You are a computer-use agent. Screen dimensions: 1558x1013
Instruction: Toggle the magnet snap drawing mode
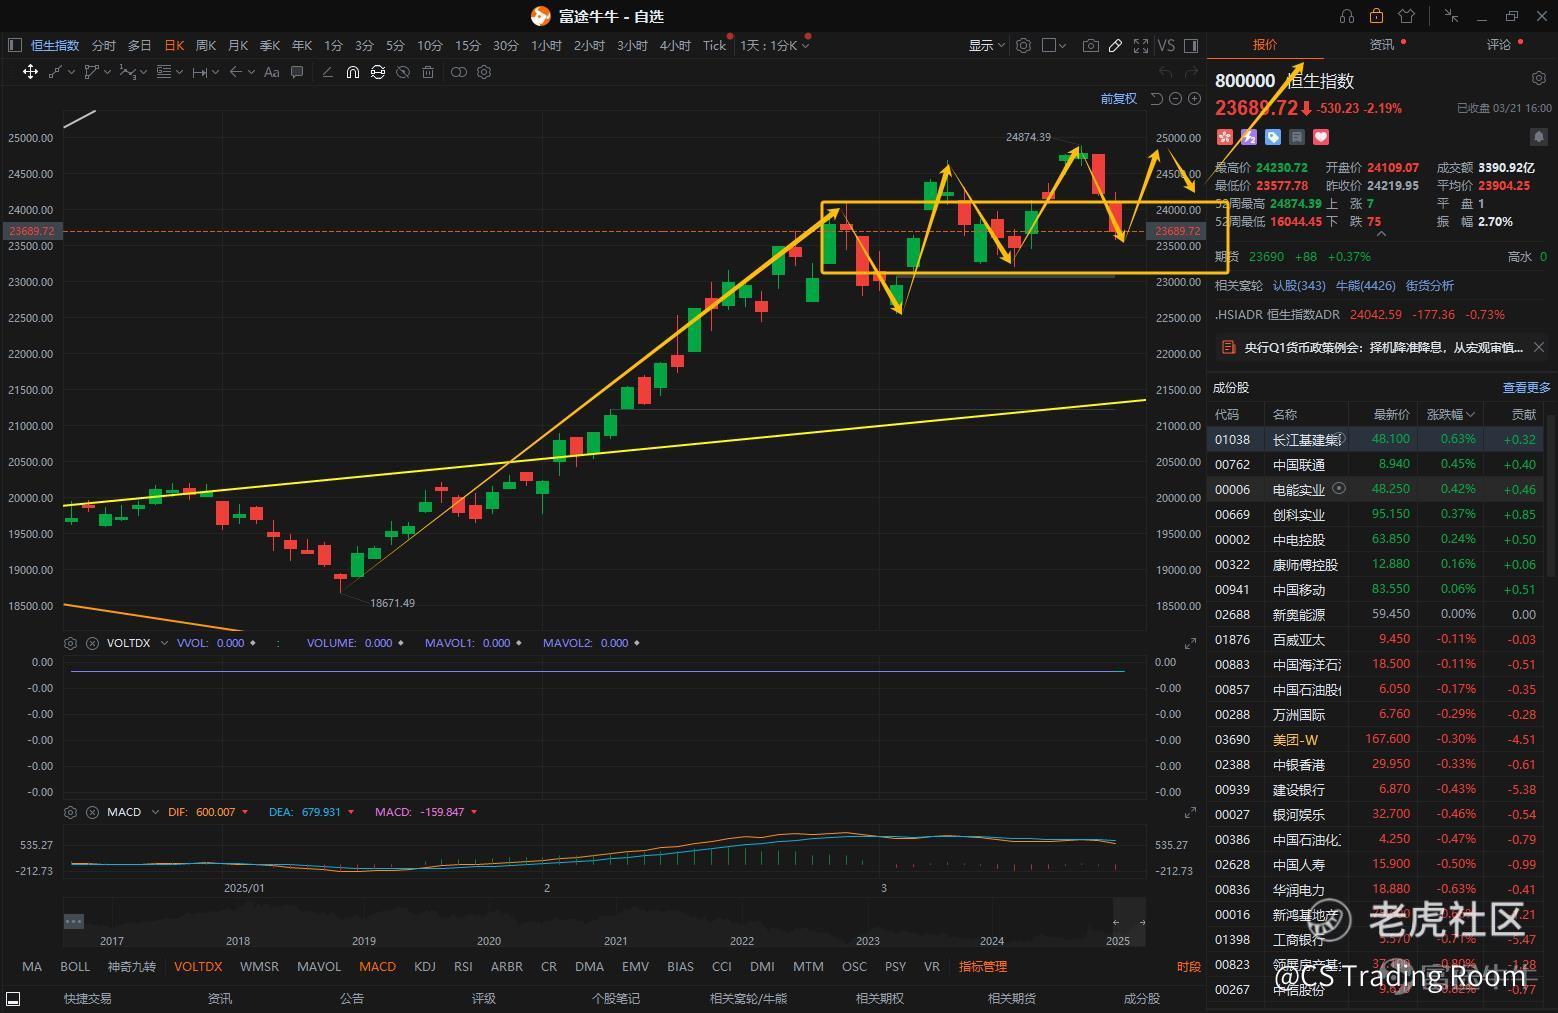click(353, 72)
